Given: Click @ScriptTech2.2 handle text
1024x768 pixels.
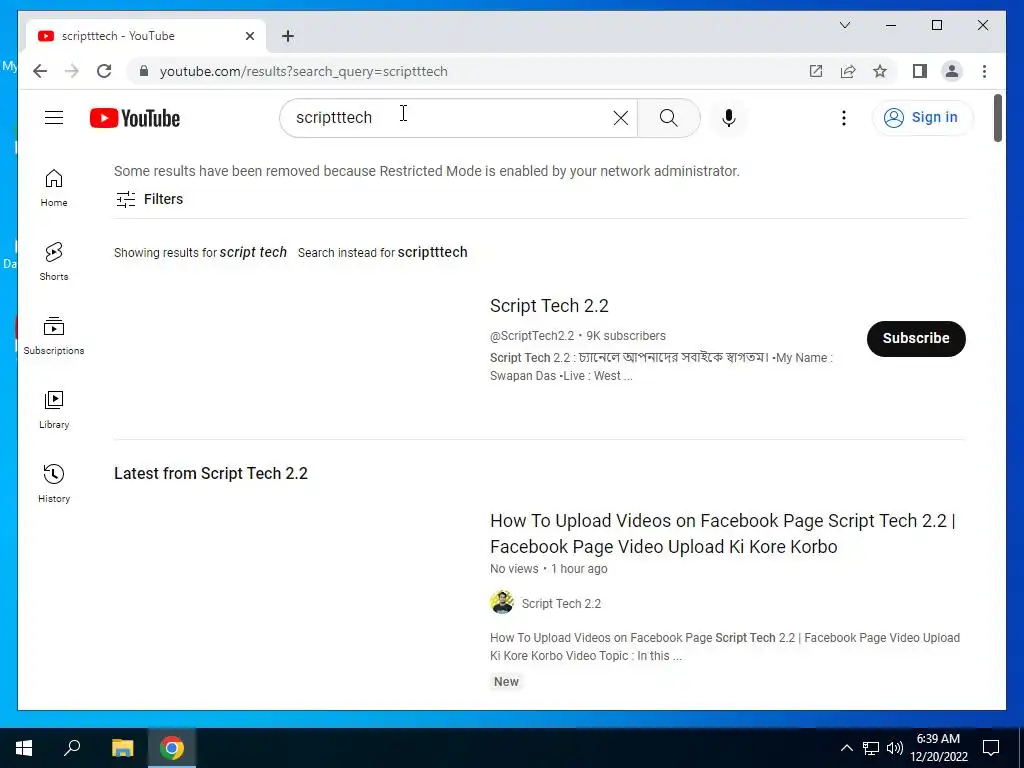Looking at the screenshot, I should pyautogui.click(x=532, y=336).
